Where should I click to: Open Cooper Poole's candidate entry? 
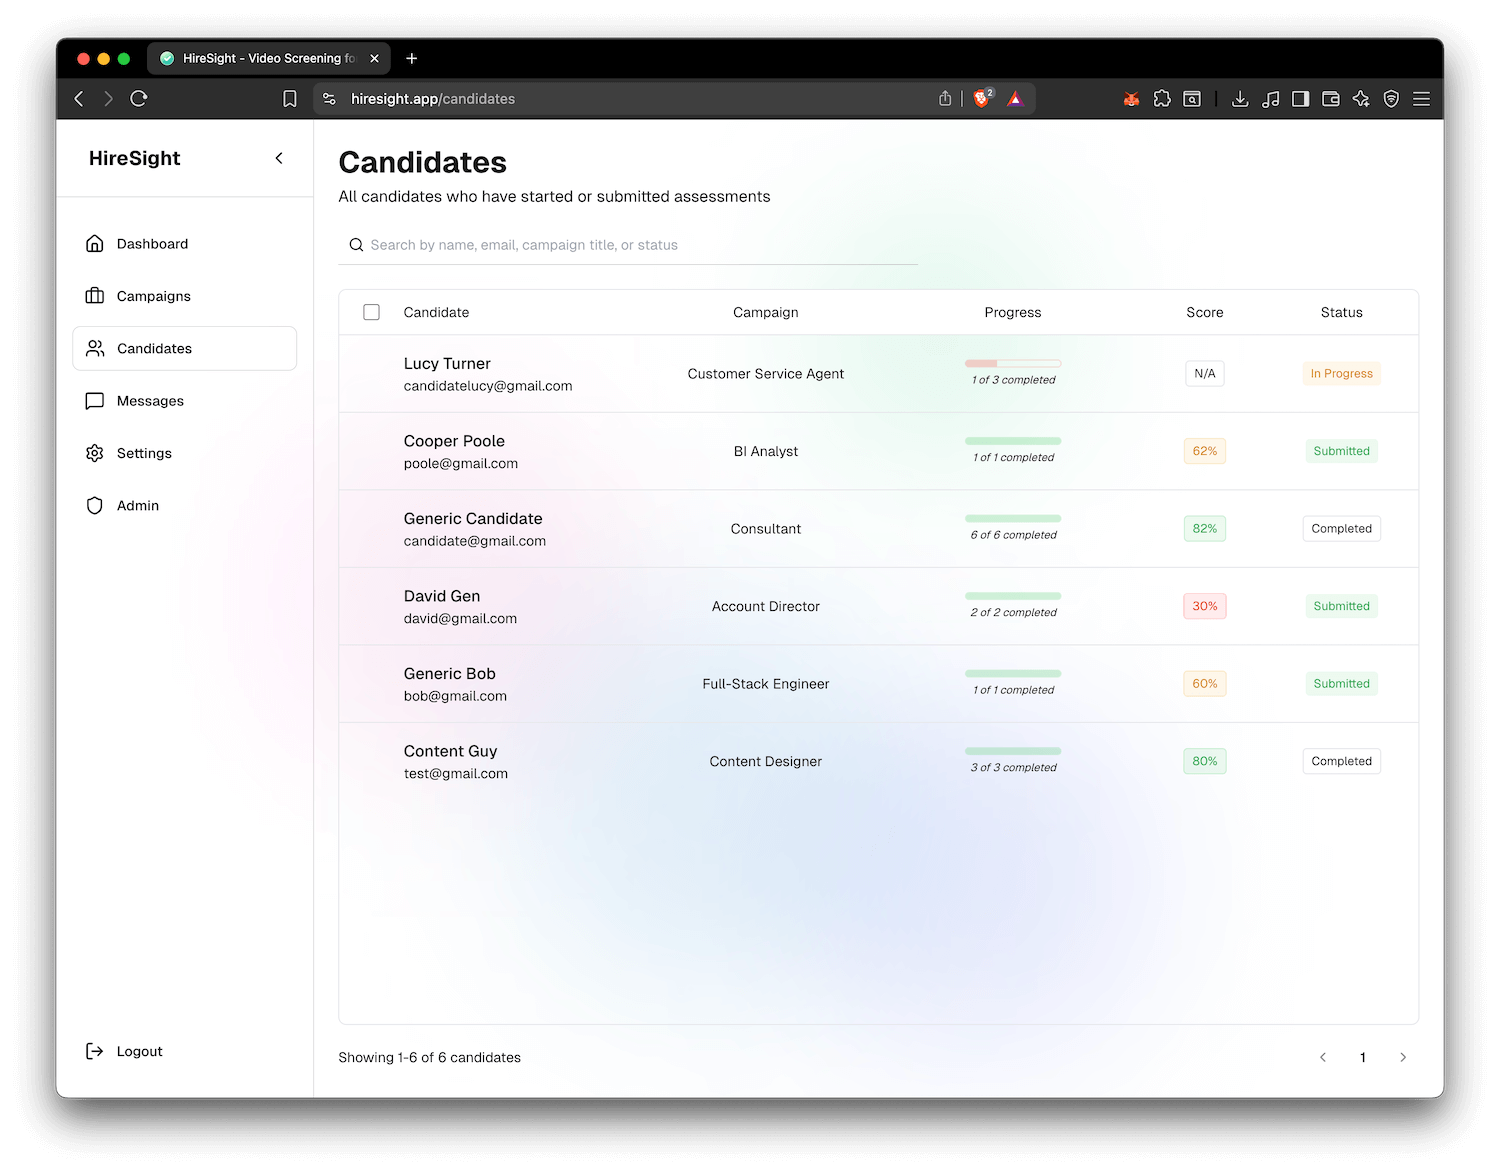pyautogui.click(x=454, y=441)
